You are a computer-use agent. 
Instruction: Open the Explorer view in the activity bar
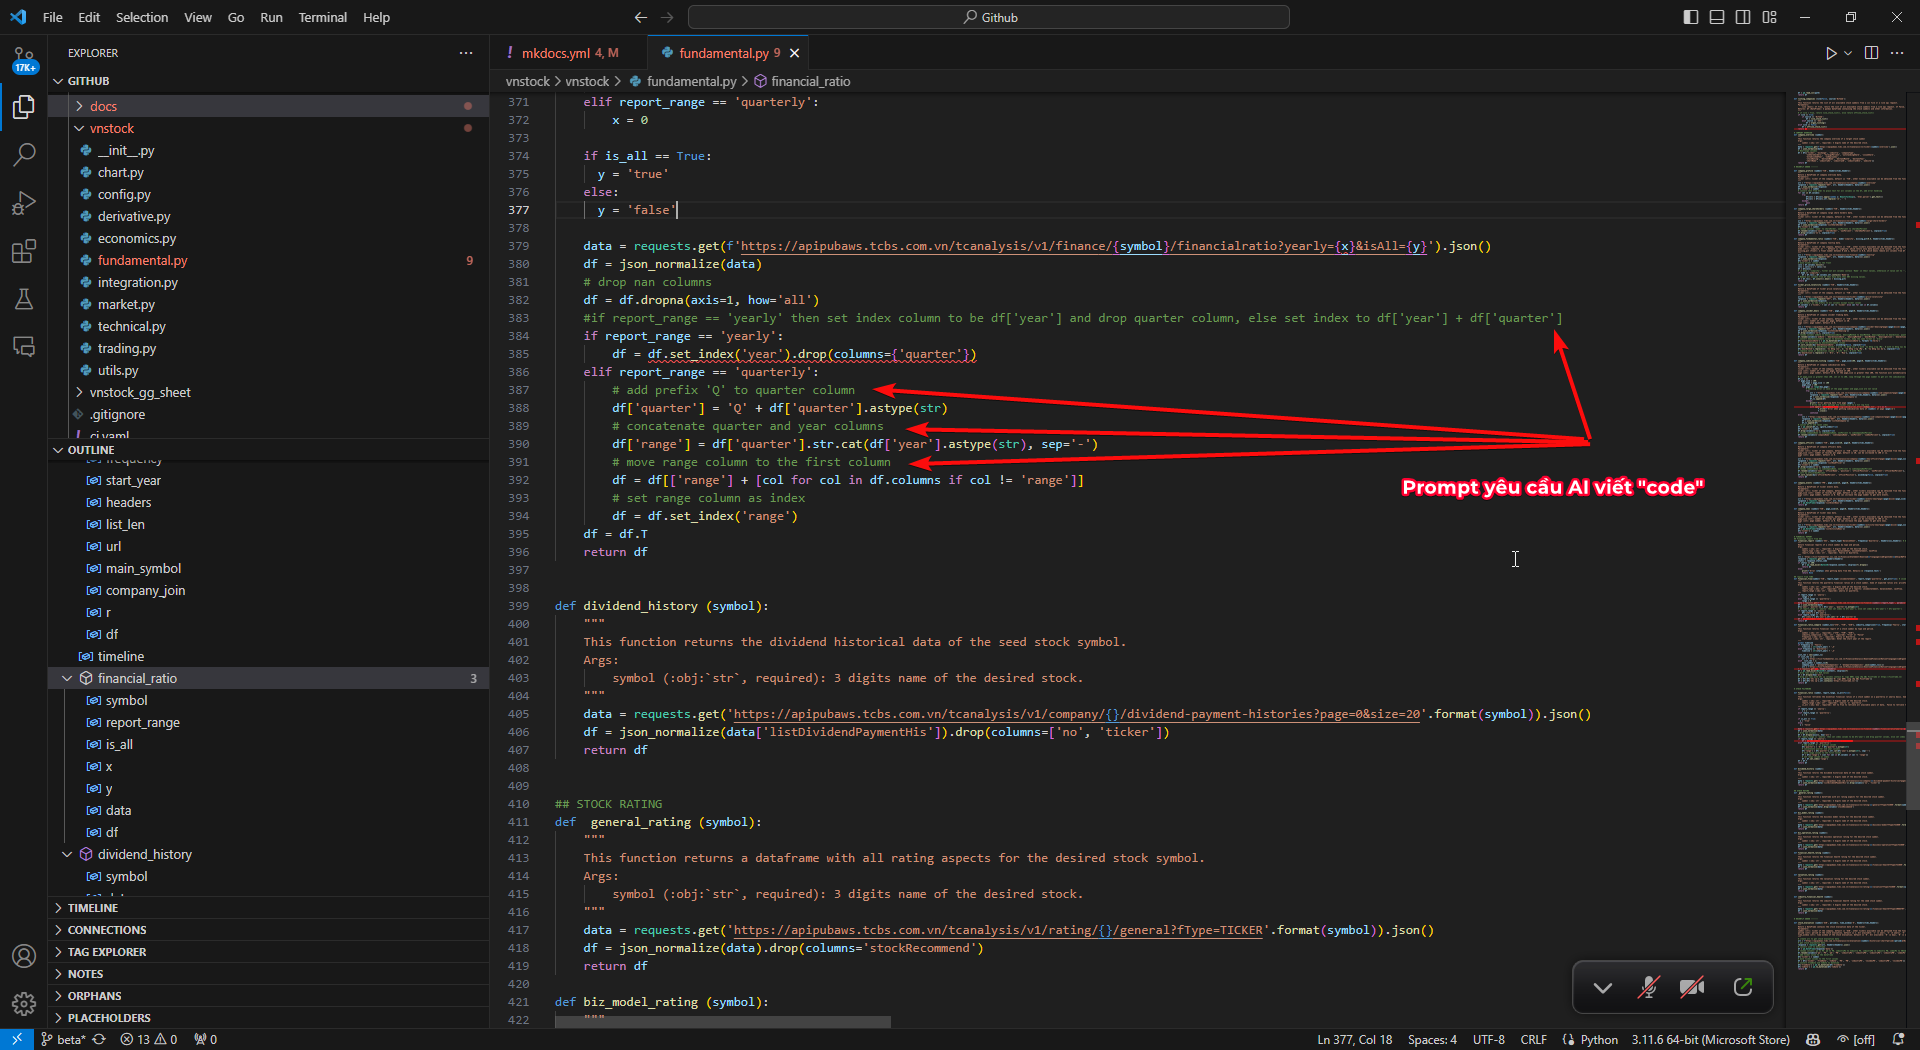pos(24,106)
